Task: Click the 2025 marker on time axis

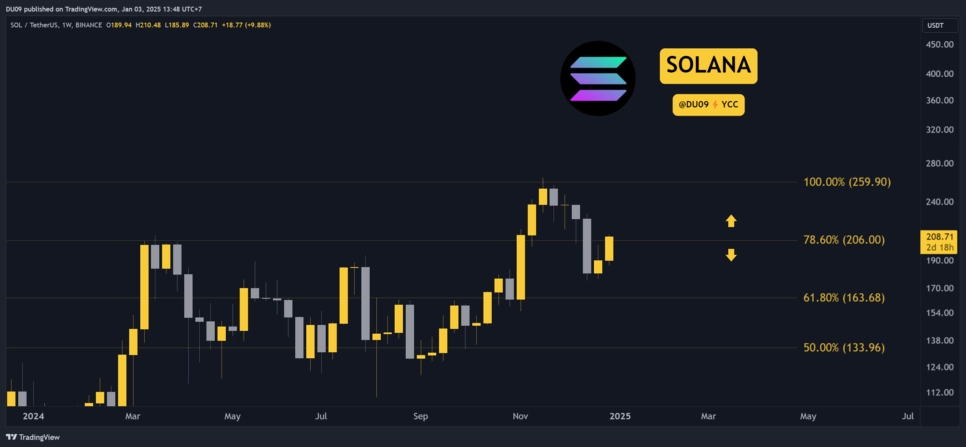Action: tap(619, 415)
